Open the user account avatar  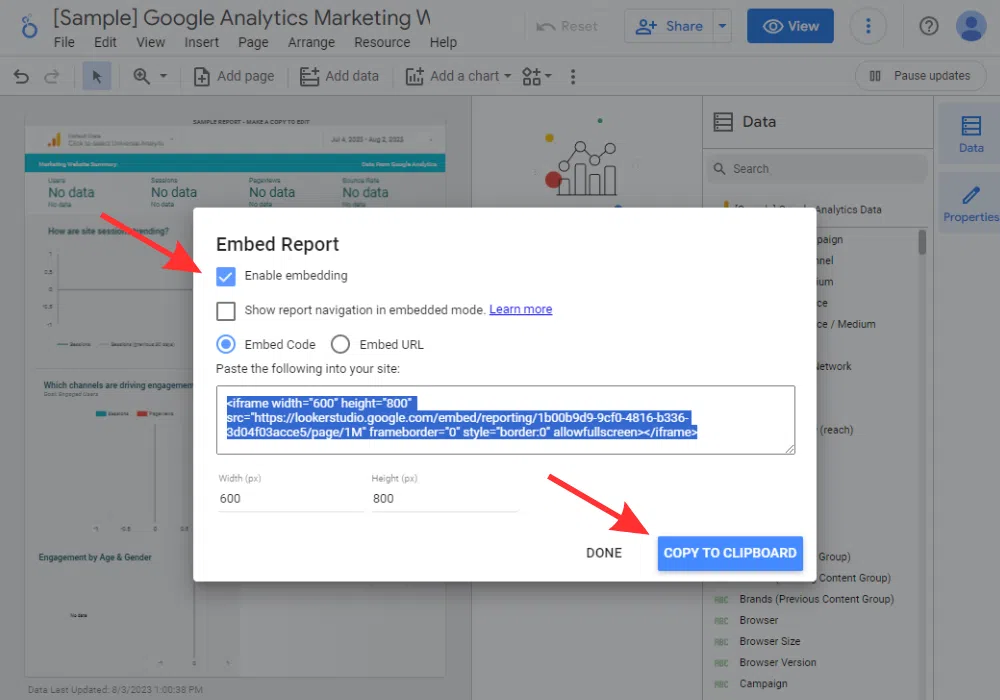pyautogui.click(x=971, y=26)
